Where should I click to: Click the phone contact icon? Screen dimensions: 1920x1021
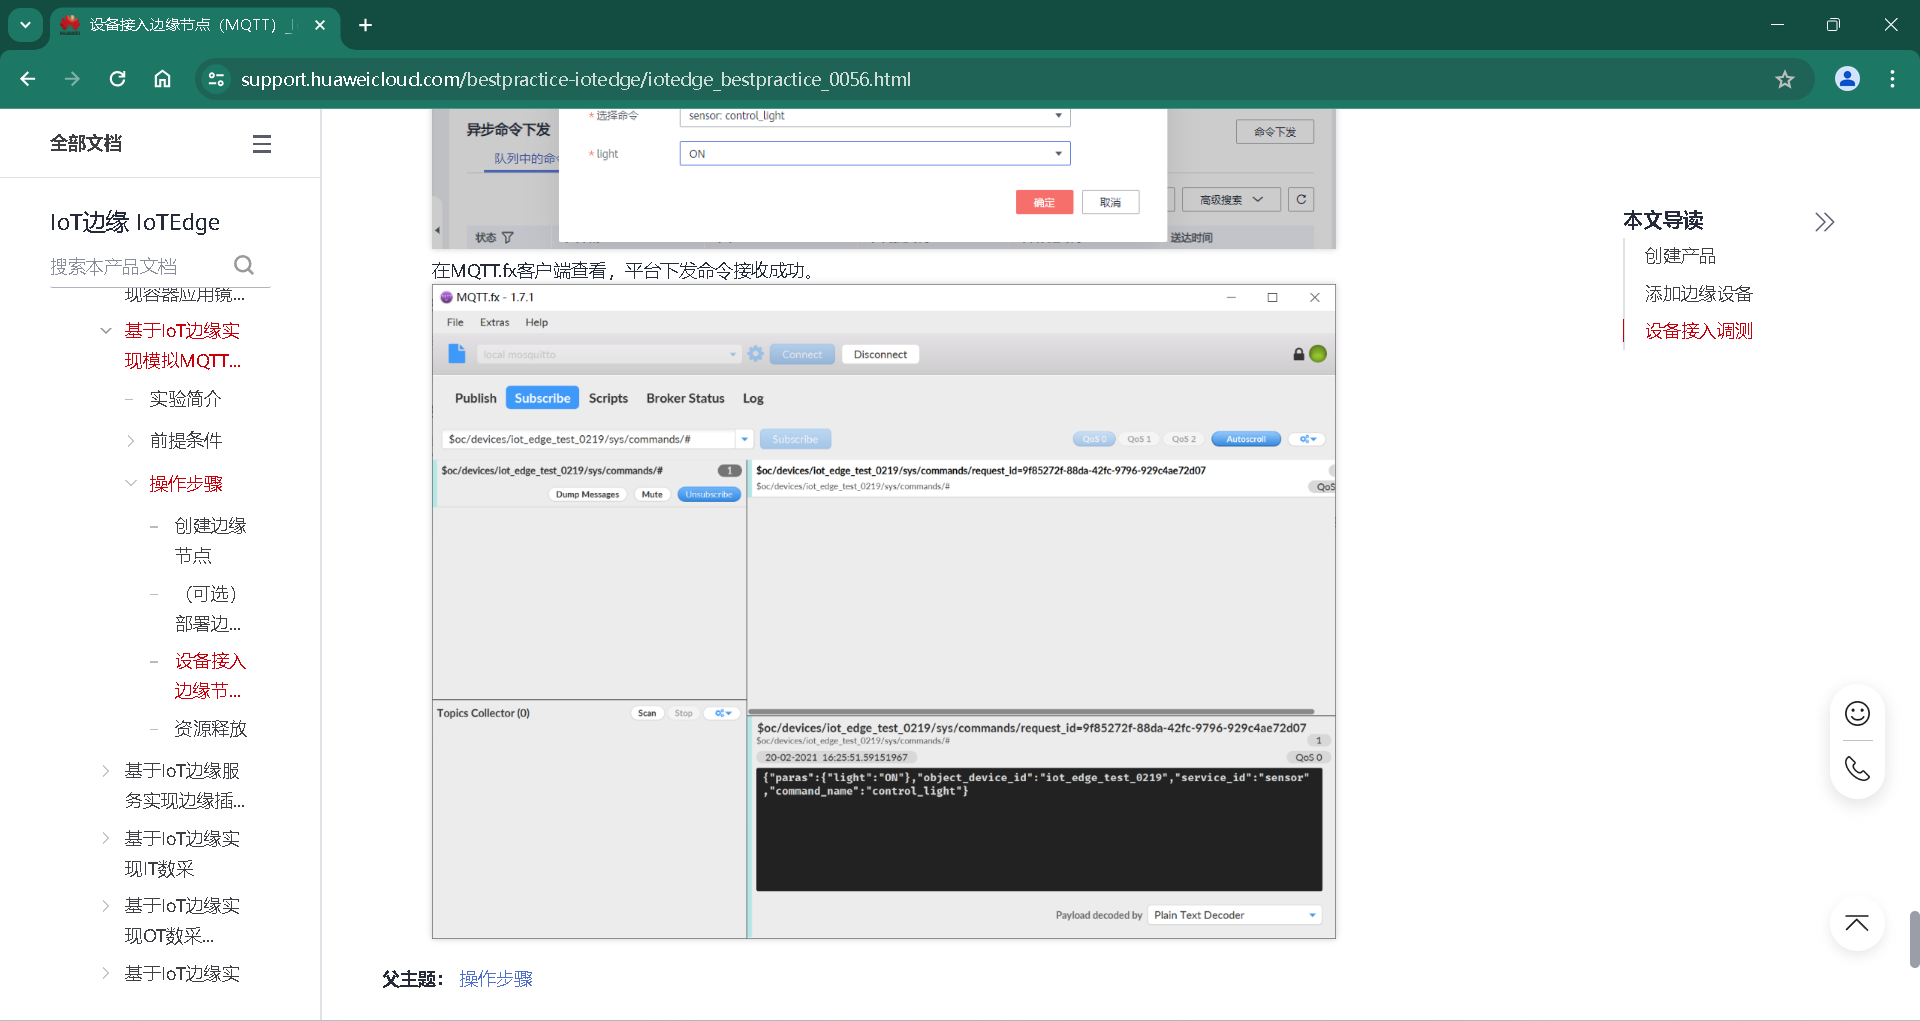coord(1857,768)
